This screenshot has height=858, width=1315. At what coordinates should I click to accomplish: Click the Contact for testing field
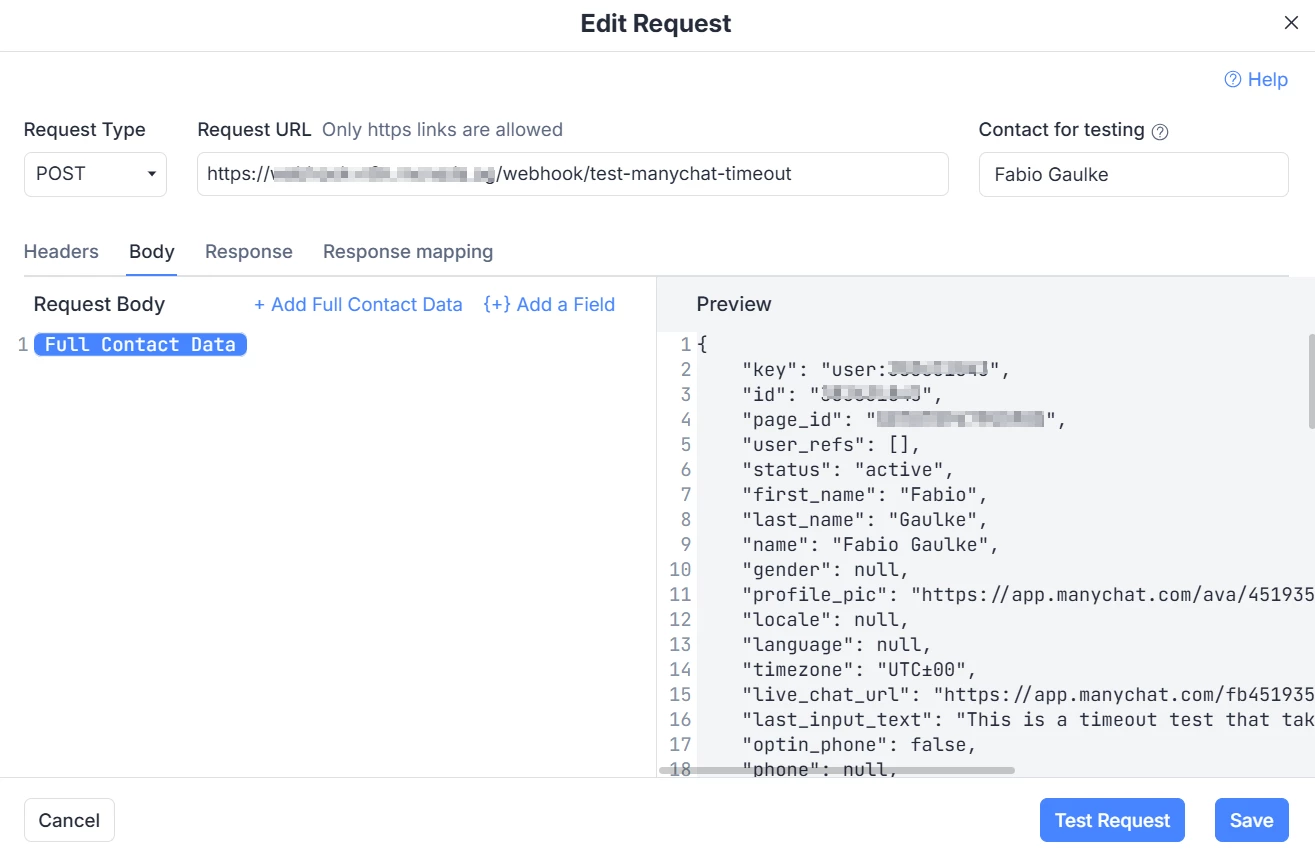click(1133, 175)
